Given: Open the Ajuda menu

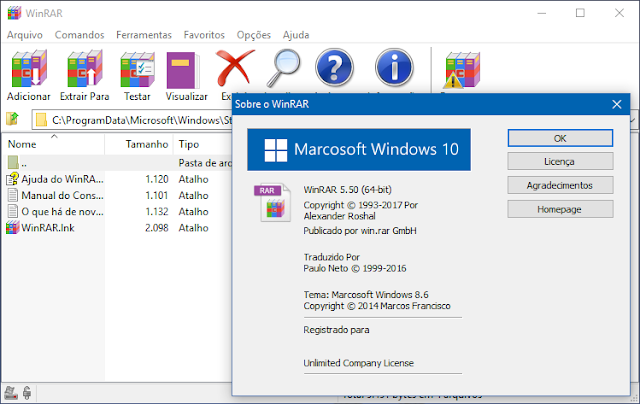Looking at the screenshot, I should (296, 35).
